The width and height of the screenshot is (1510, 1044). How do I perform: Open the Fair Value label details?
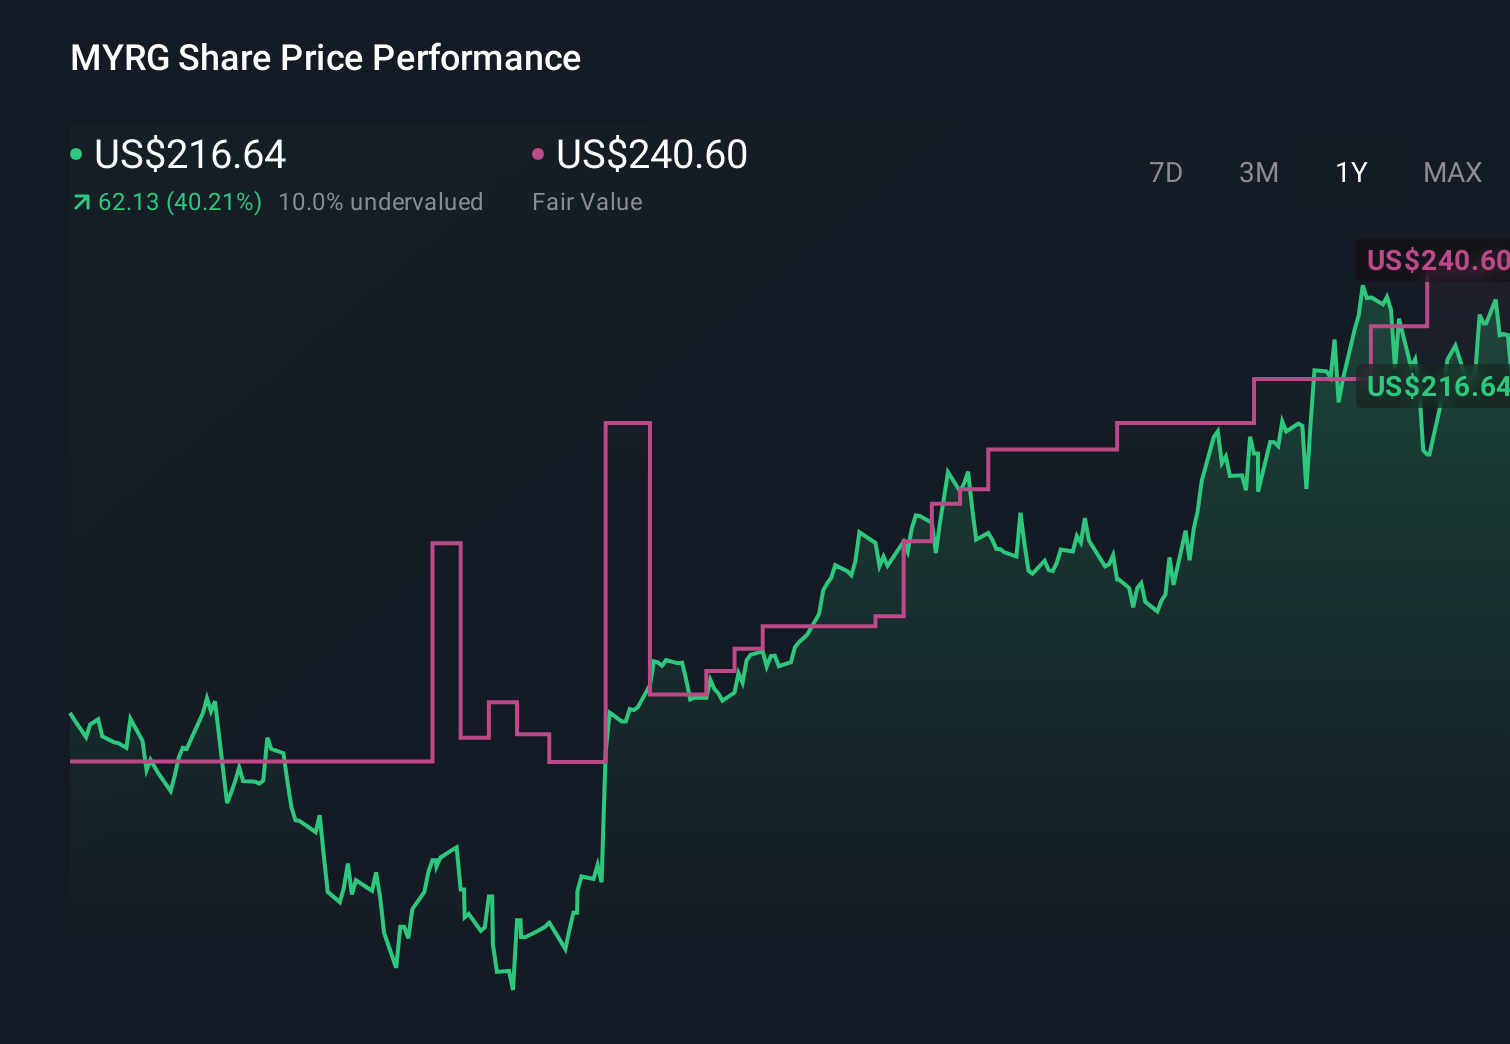(588, 201)
